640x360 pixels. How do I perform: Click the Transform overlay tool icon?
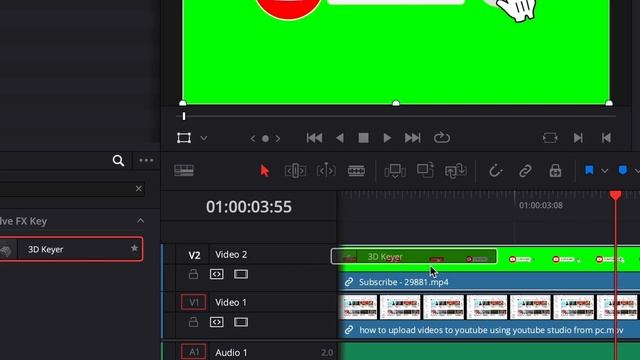[x=184, y=138]
